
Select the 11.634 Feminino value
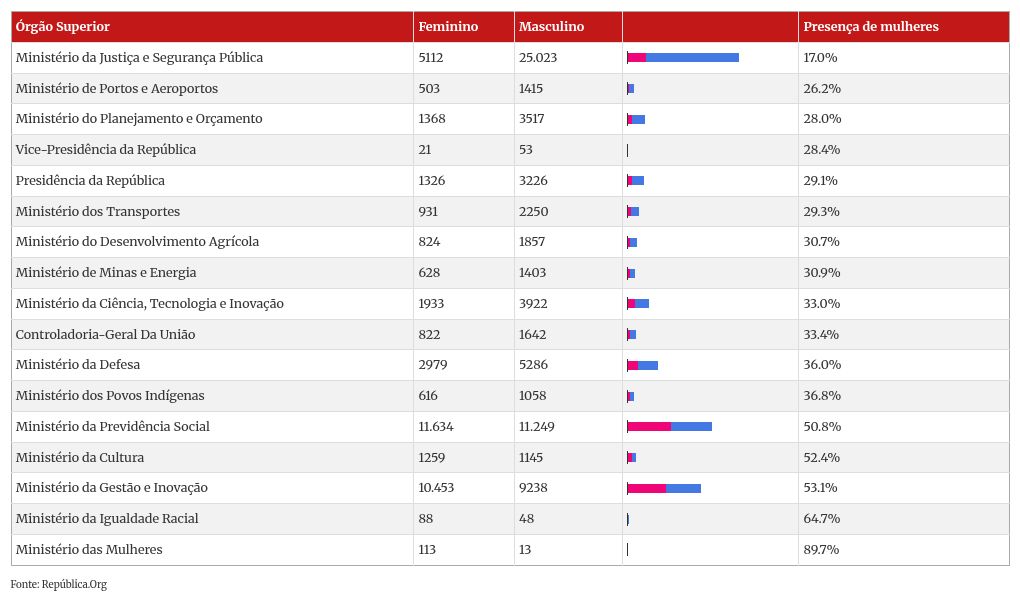pos(436,427)
